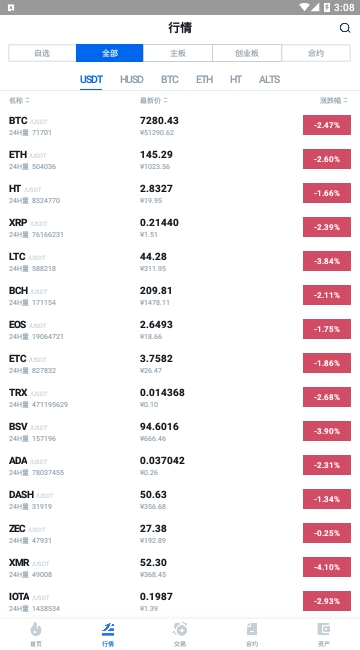
Task: Switch to the 主板 segment
Action: [x=178, y=53]
